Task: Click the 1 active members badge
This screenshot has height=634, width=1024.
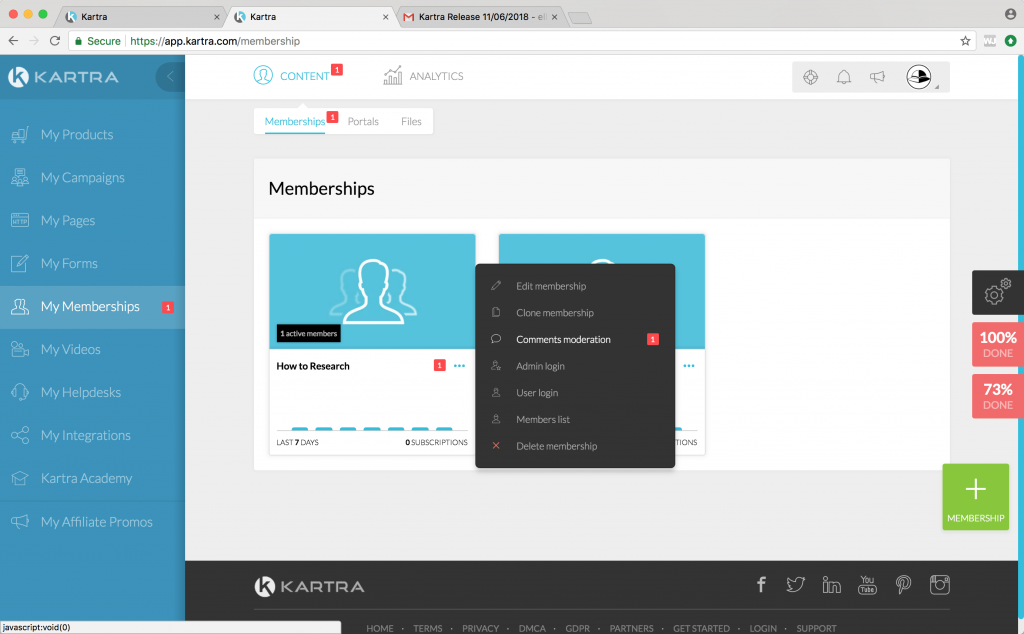Action: pyautogui.click(x=309, y=333)
